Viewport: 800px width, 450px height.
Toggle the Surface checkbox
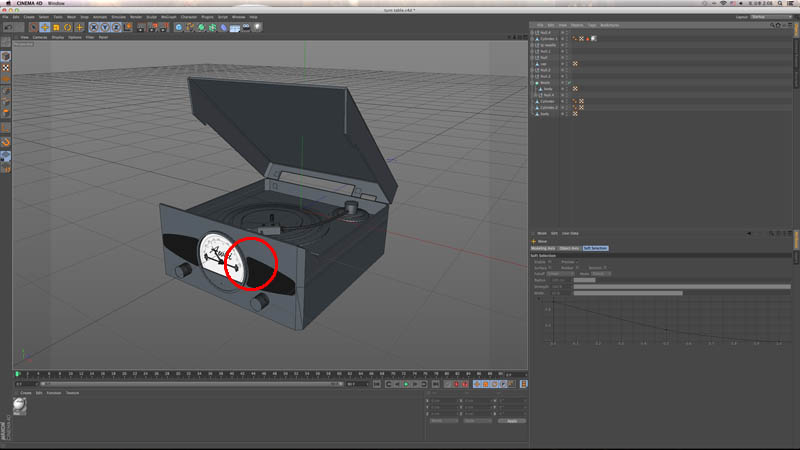coord(549,268)
